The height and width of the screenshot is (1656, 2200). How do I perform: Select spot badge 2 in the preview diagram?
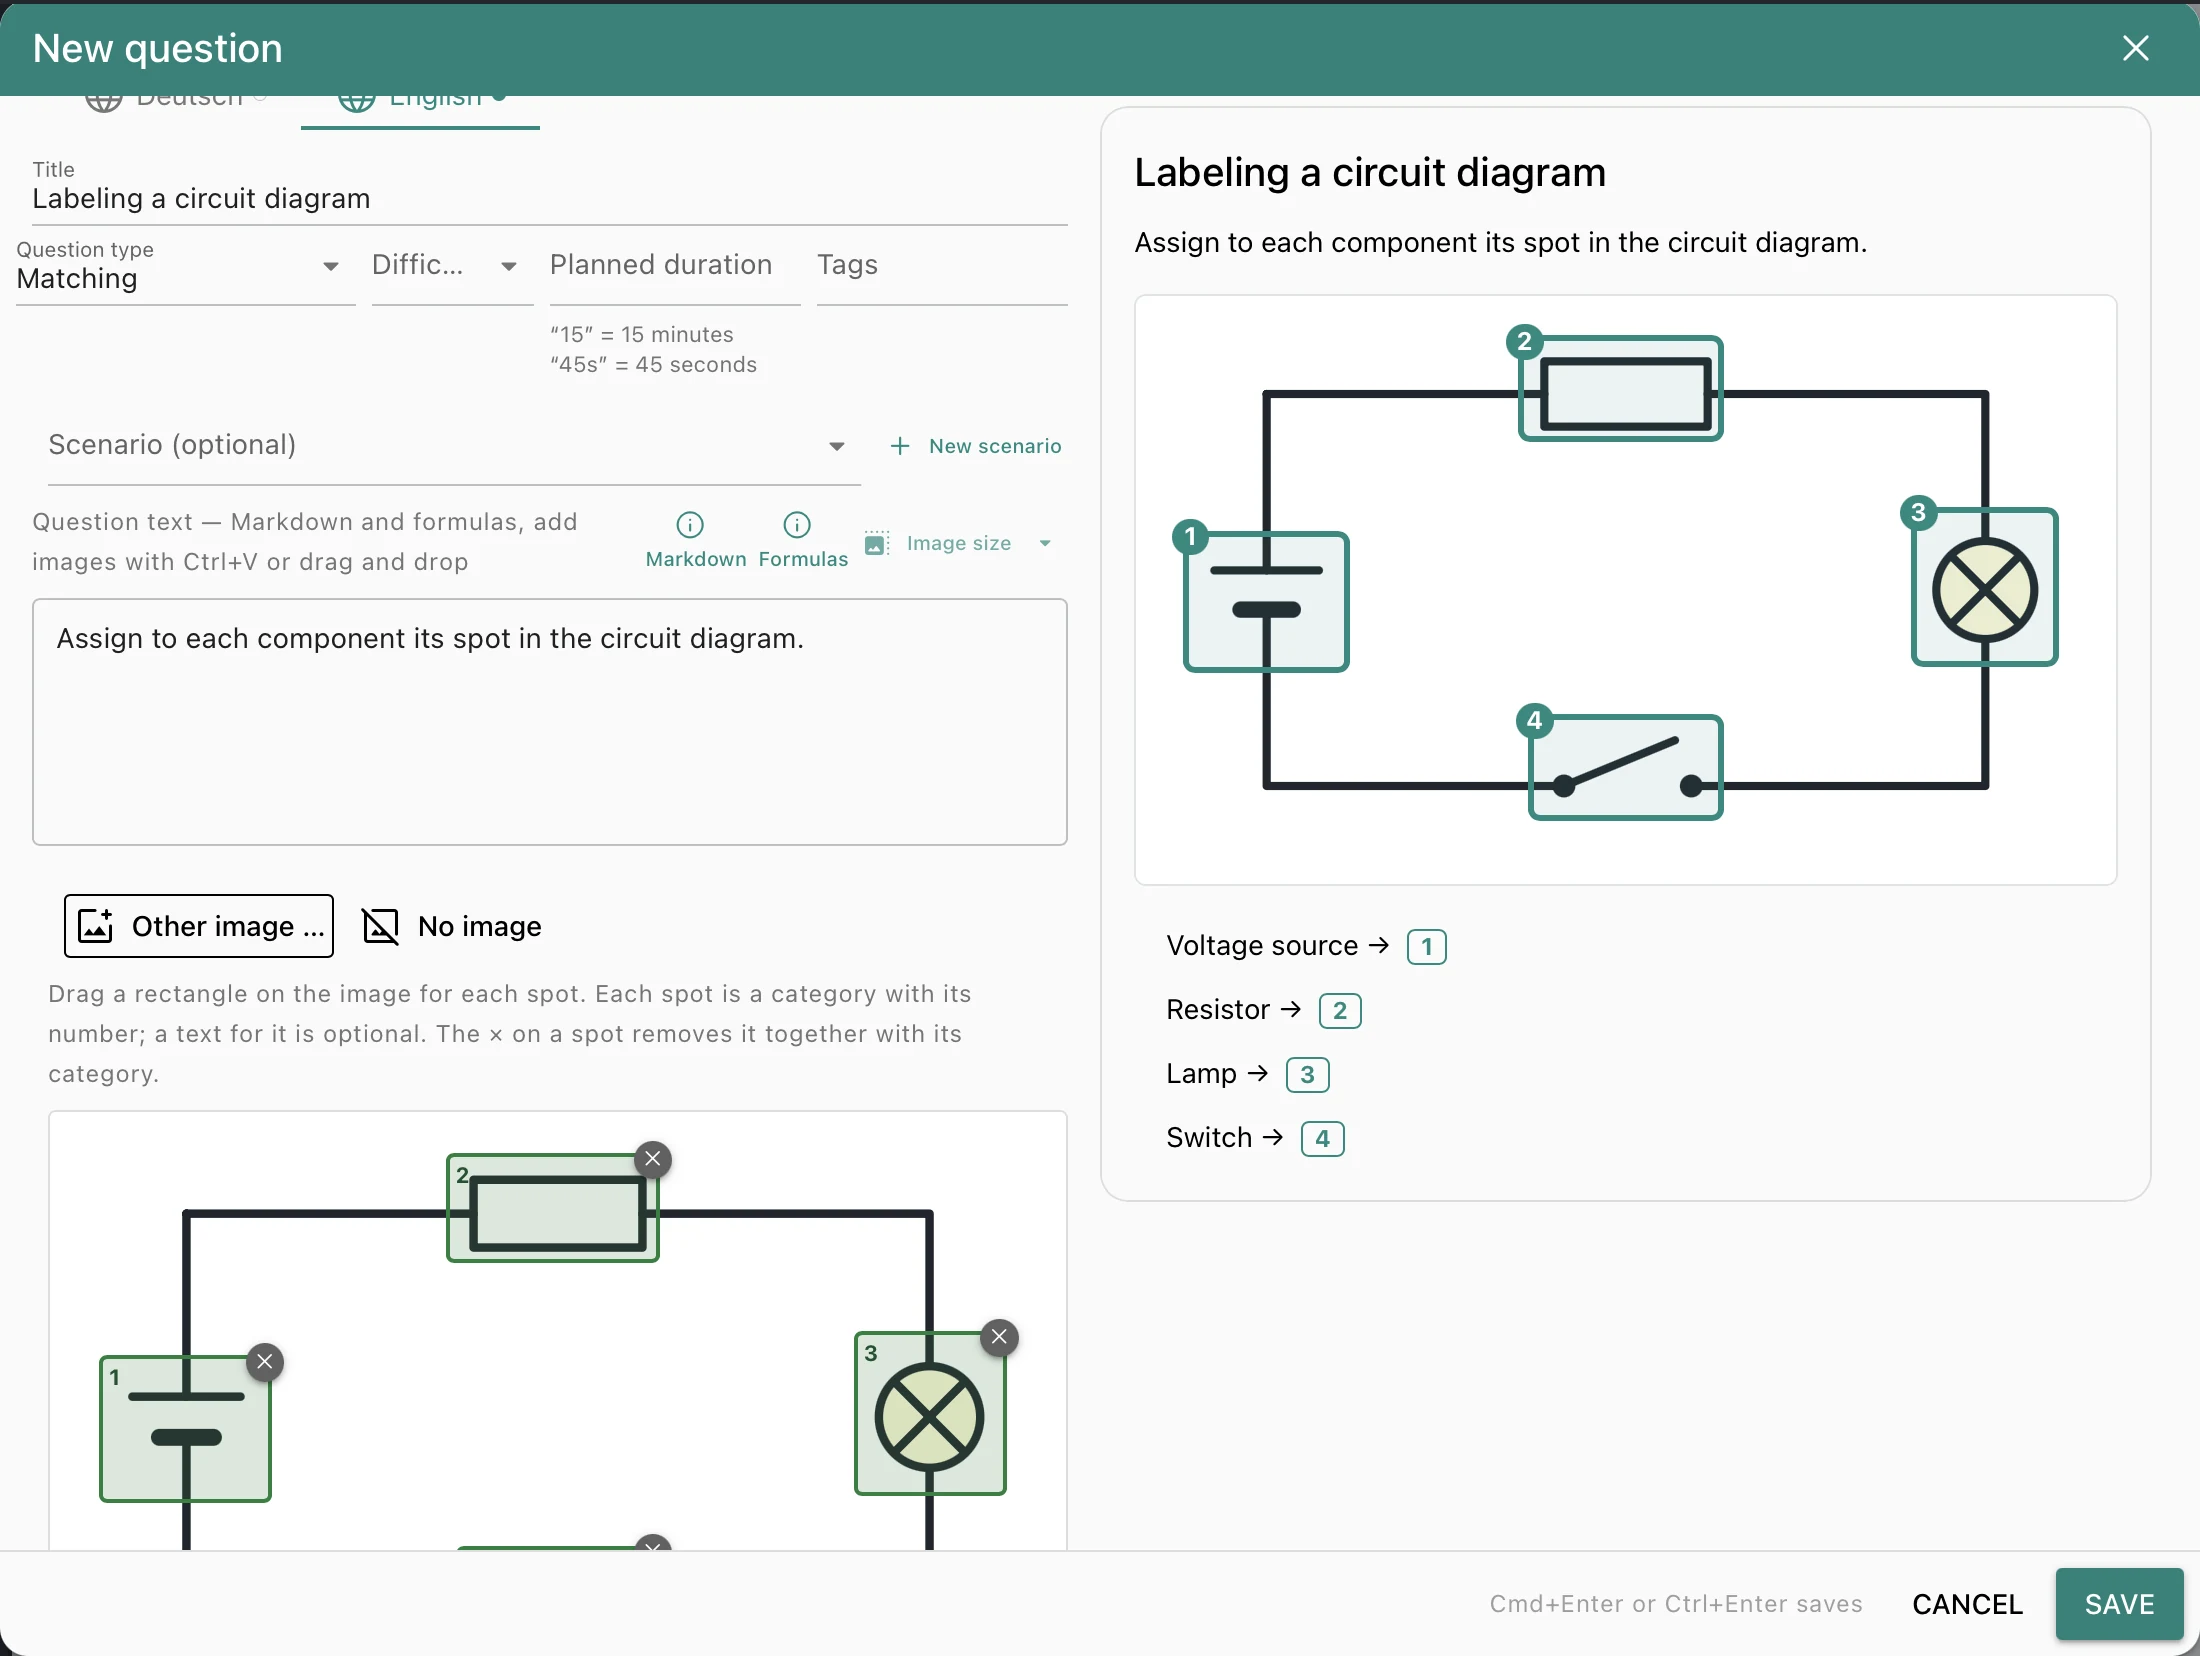tap(1524, 342)
